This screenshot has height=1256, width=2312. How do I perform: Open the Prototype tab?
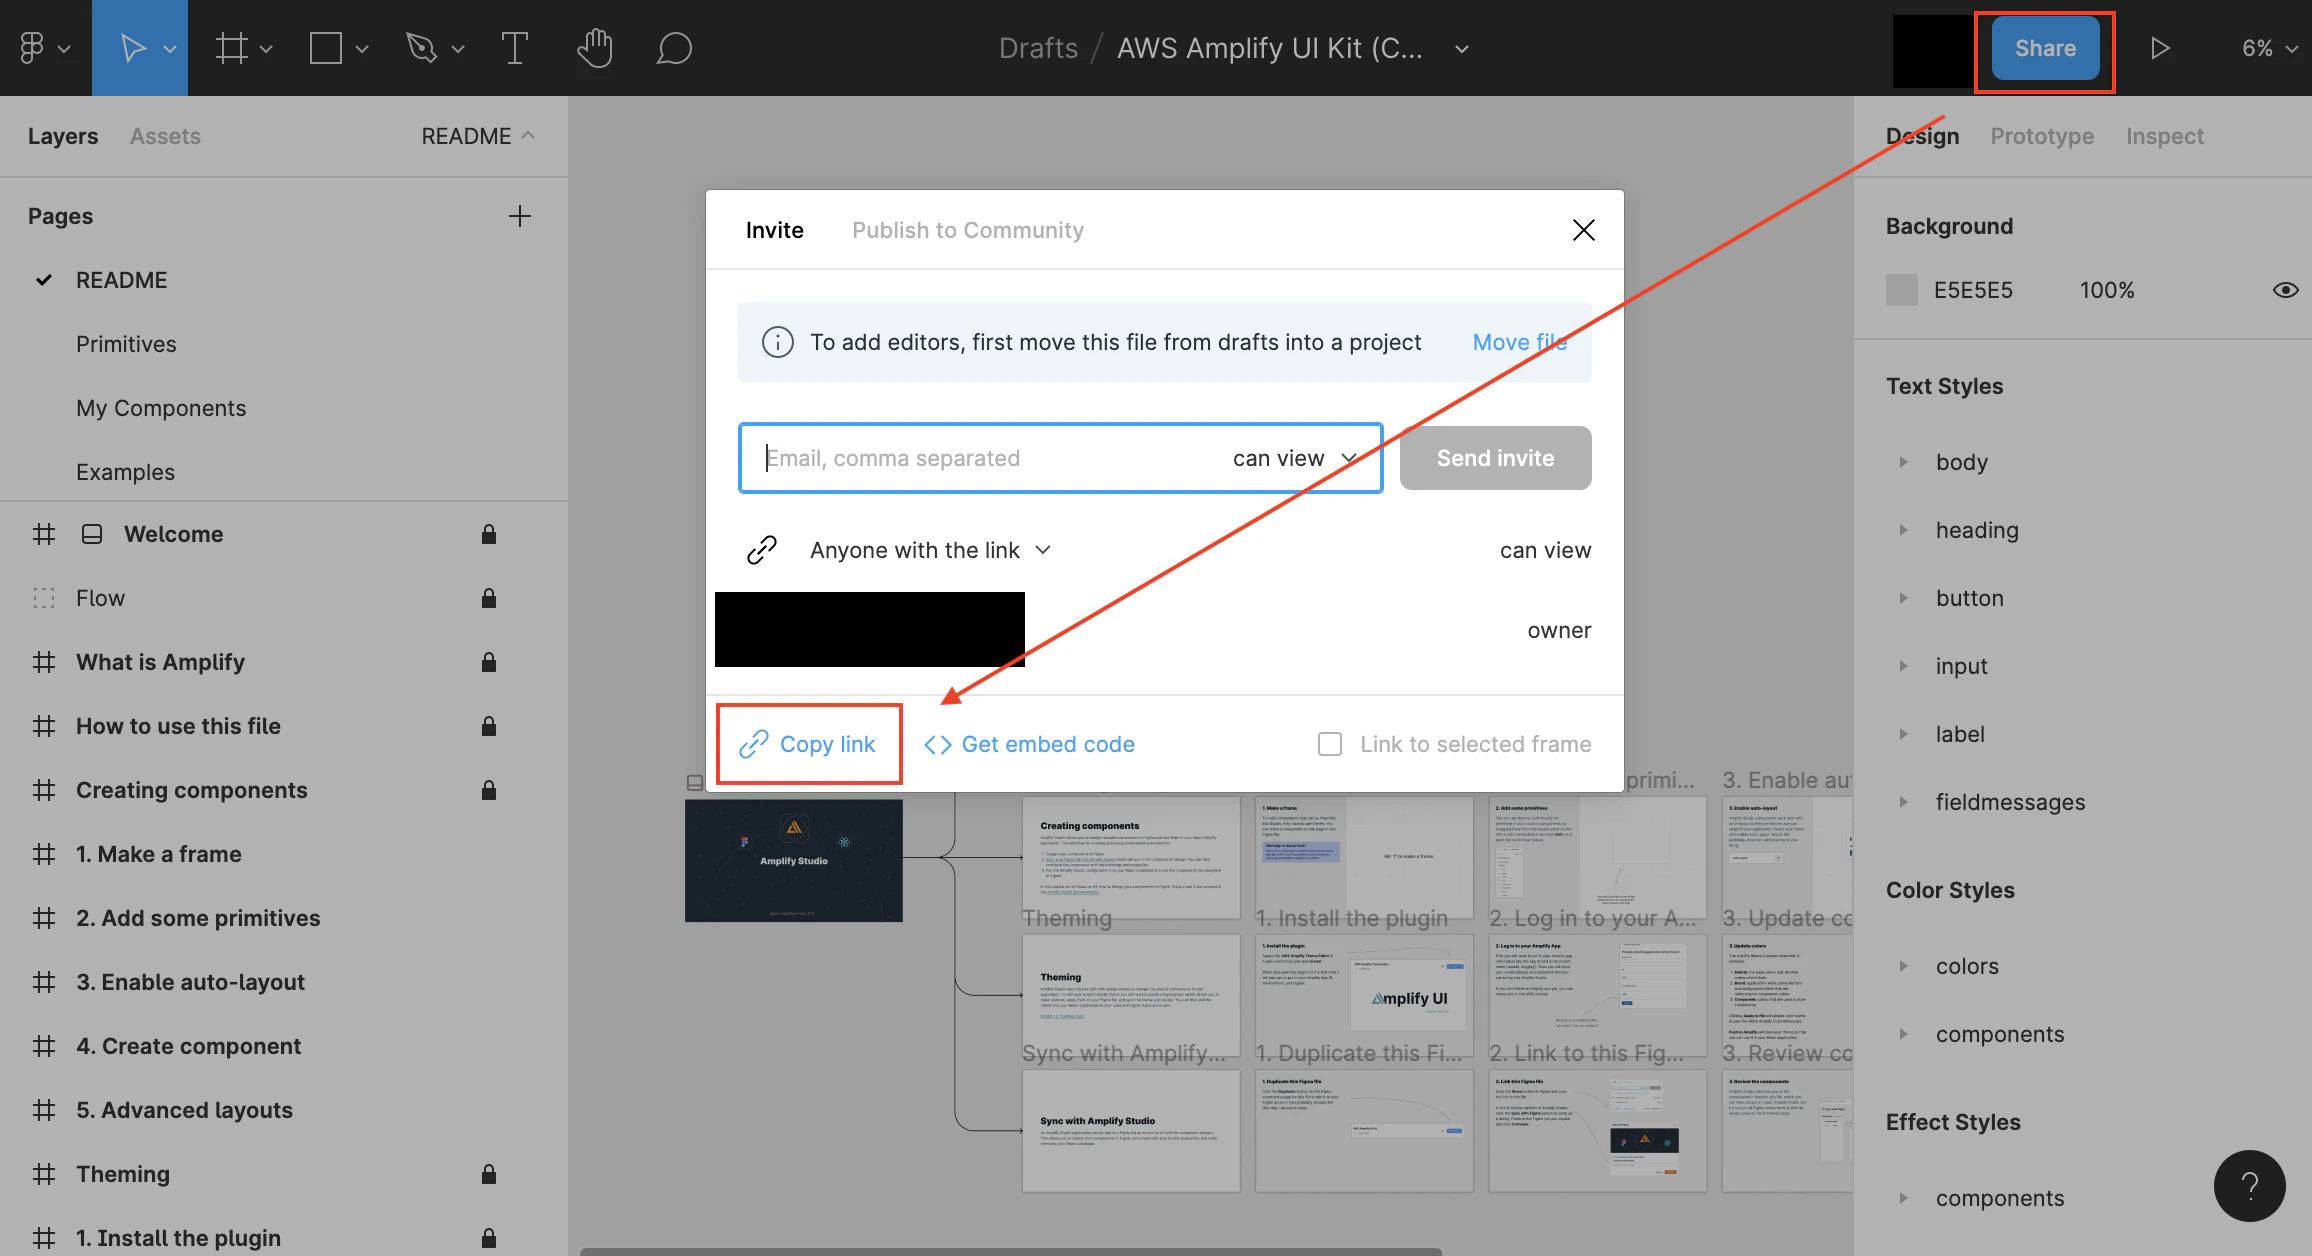point(2041,136)
